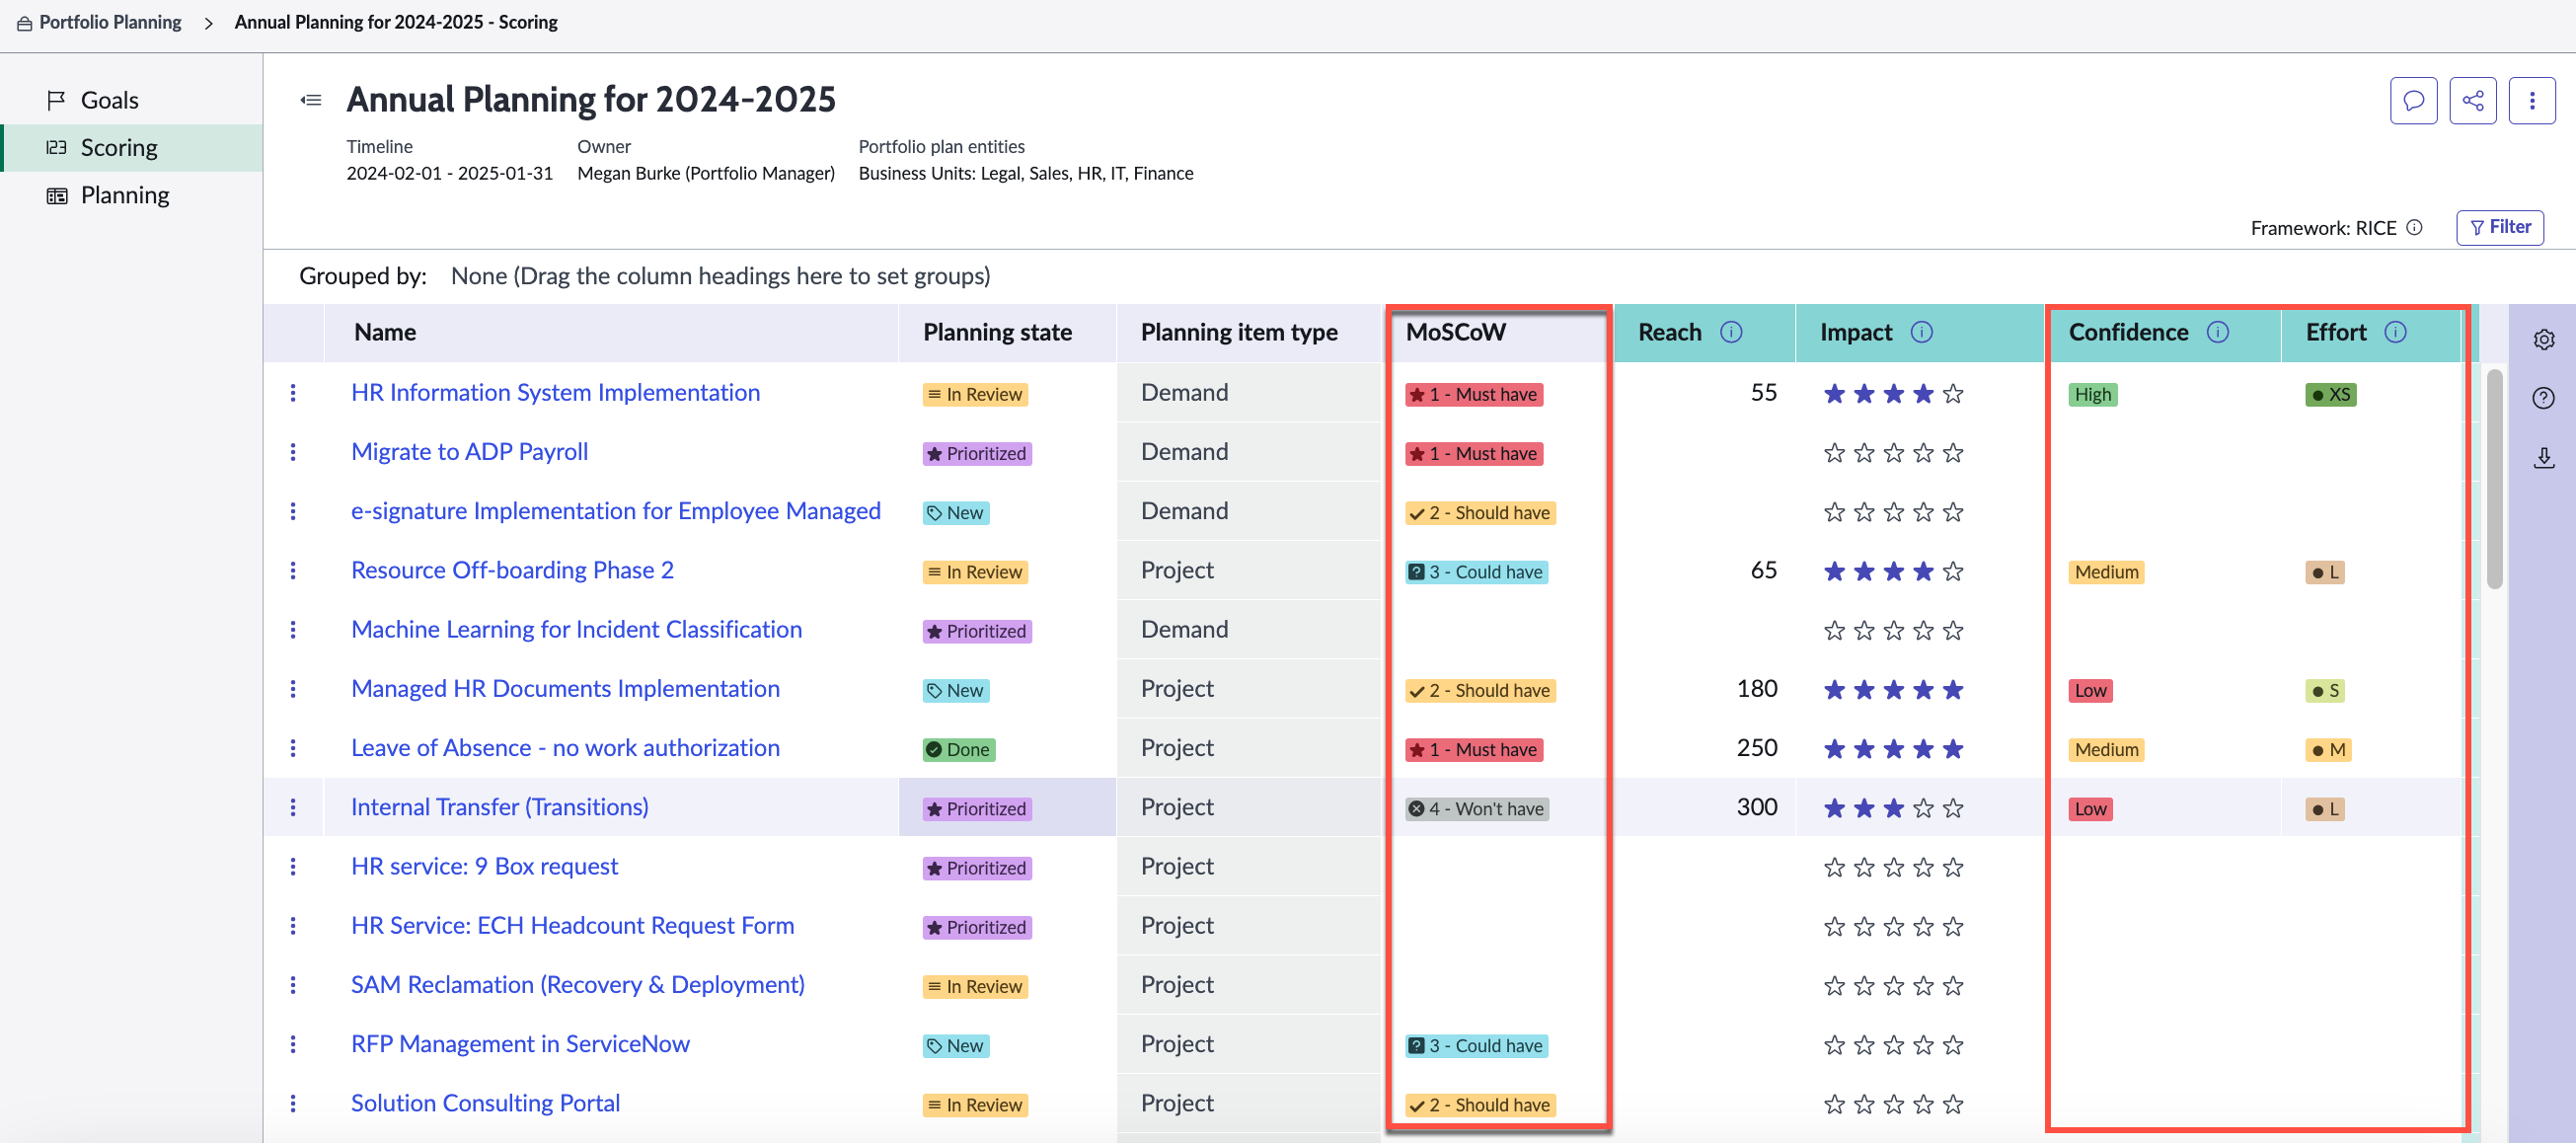Select the Goals sidebar item
The width and height of the screenshot is (2576, 1143).
[131, 100]
